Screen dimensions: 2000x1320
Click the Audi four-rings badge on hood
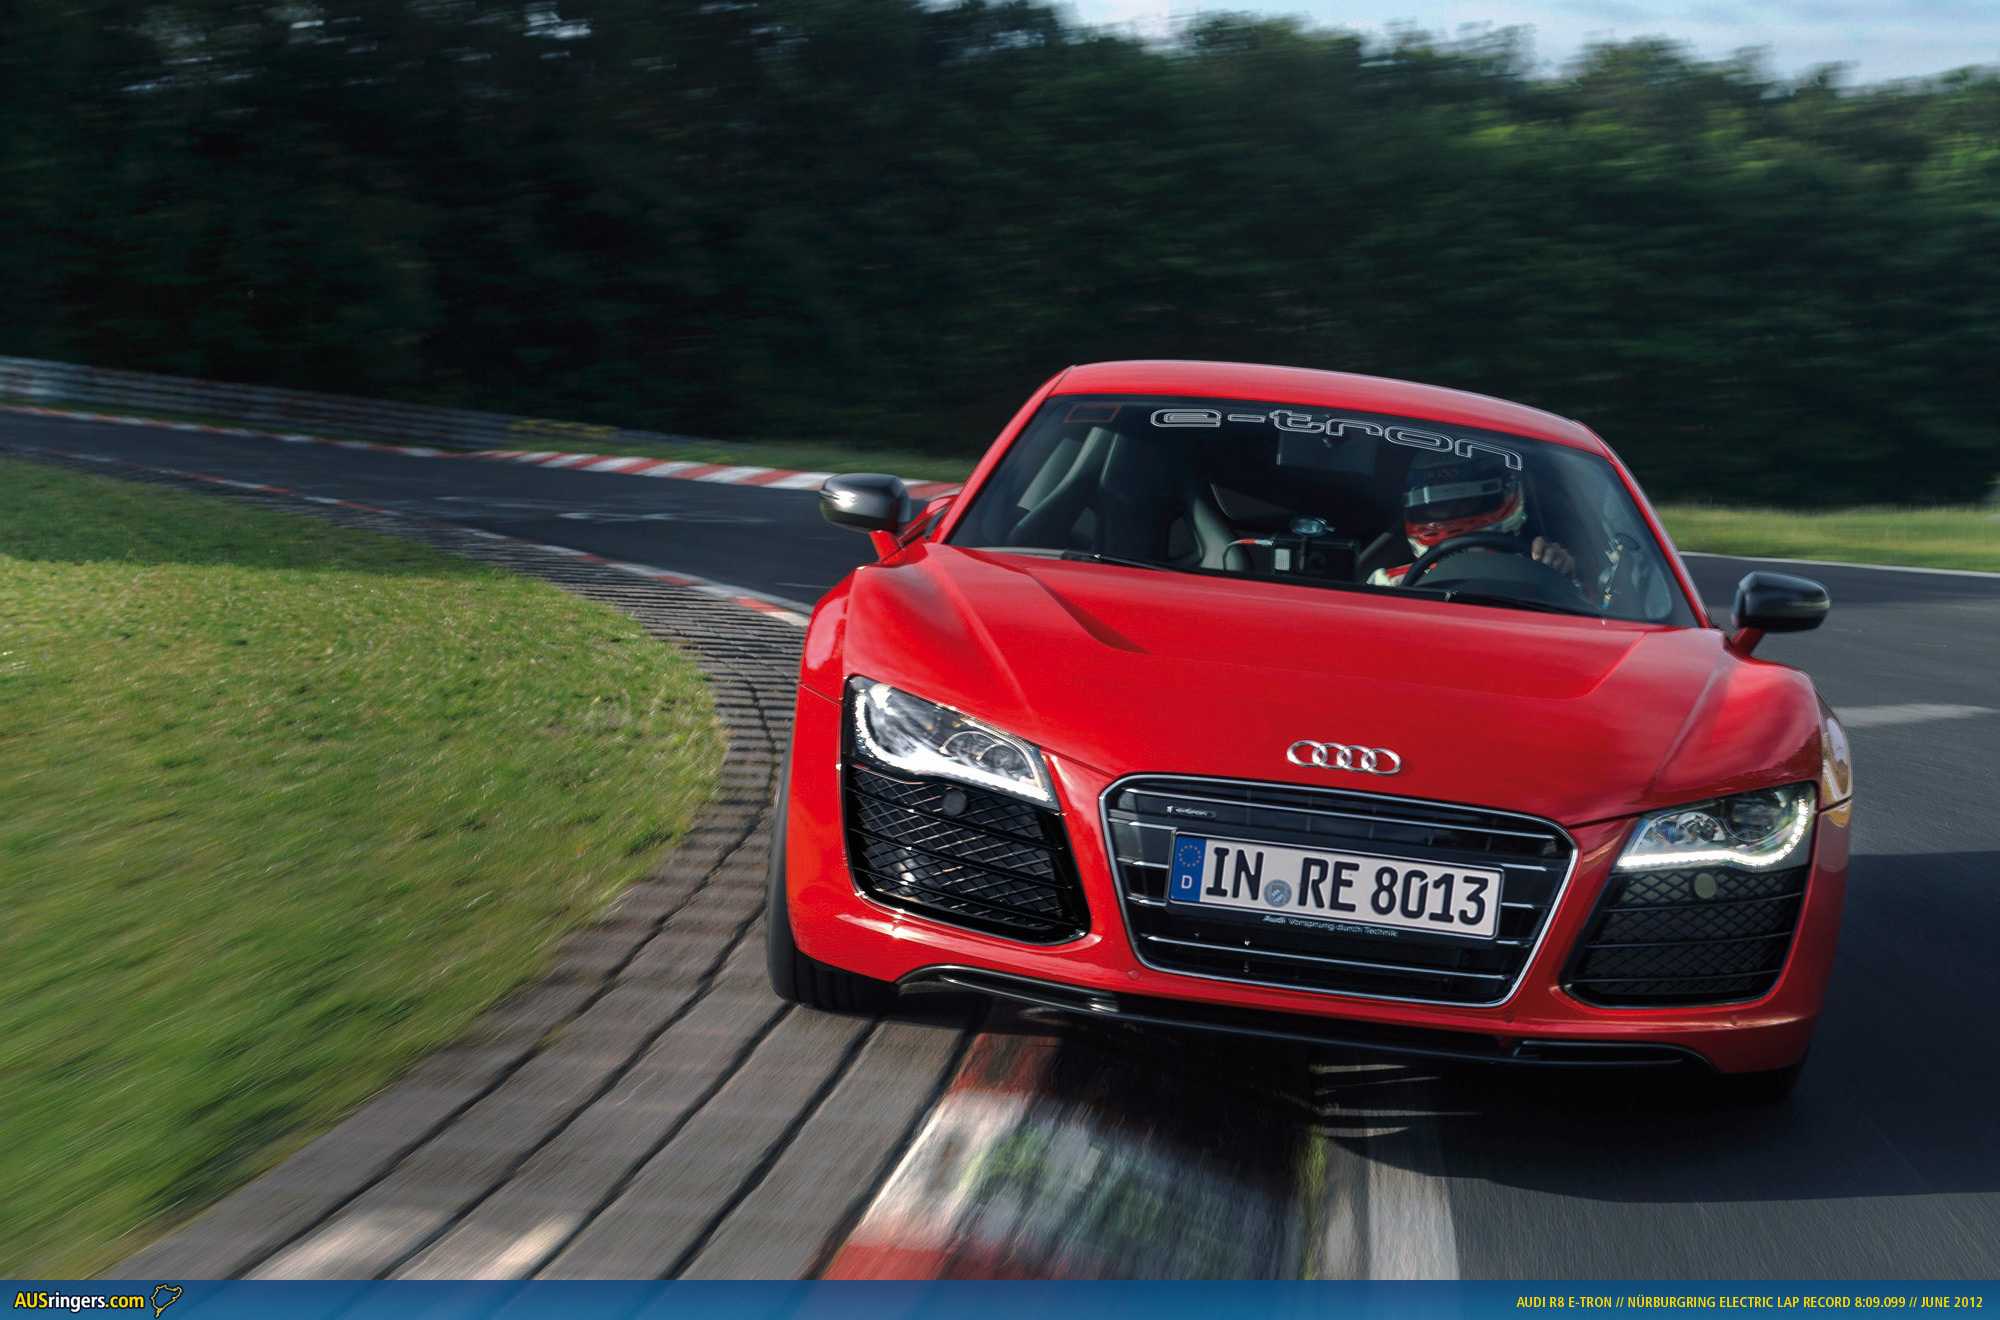pyautogui.click(x=1343, y=758)
